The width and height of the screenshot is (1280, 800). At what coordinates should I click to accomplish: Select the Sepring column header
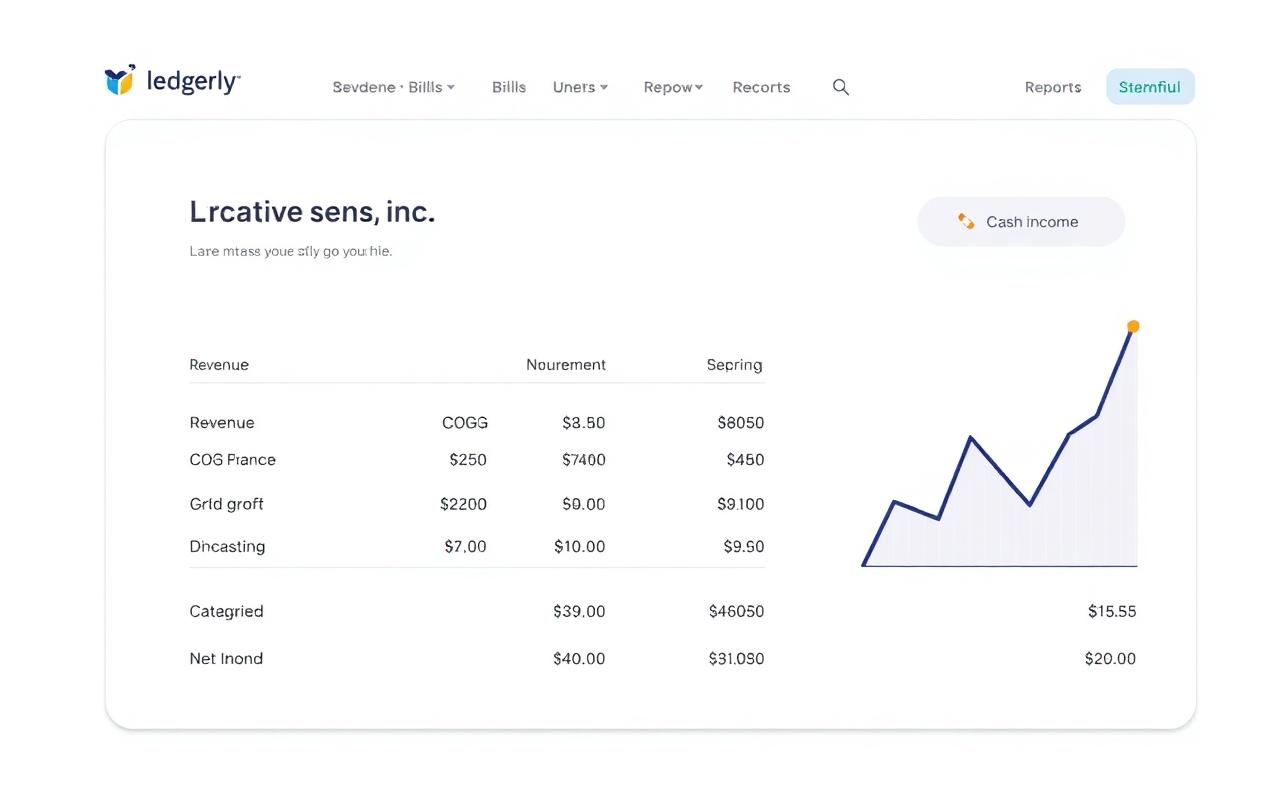pyautogui.click(x=734, y=364)
